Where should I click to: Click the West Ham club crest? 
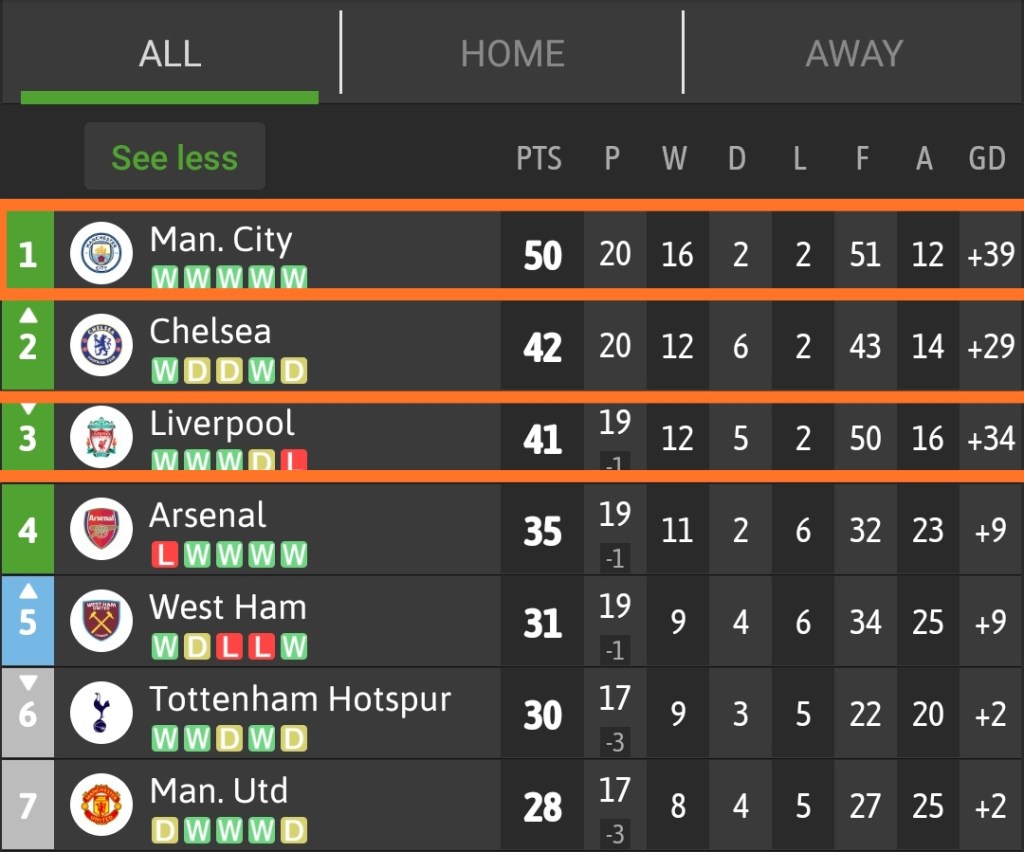coord(102,621)
